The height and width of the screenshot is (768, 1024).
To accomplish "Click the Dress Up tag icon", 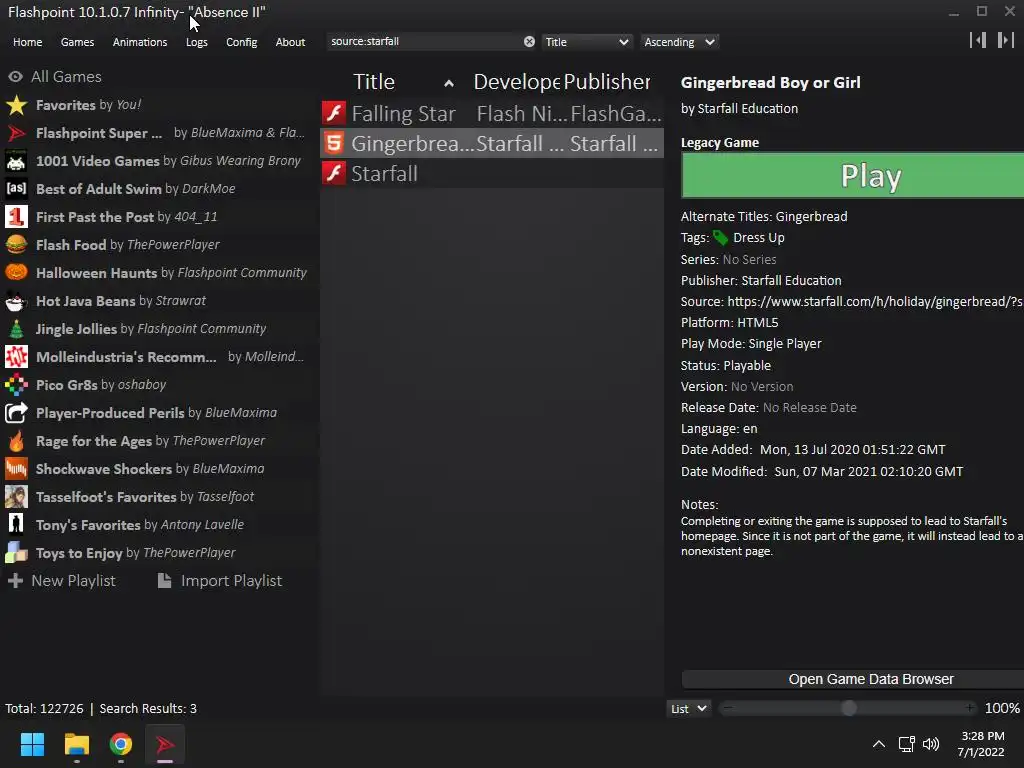I will 720,238.
